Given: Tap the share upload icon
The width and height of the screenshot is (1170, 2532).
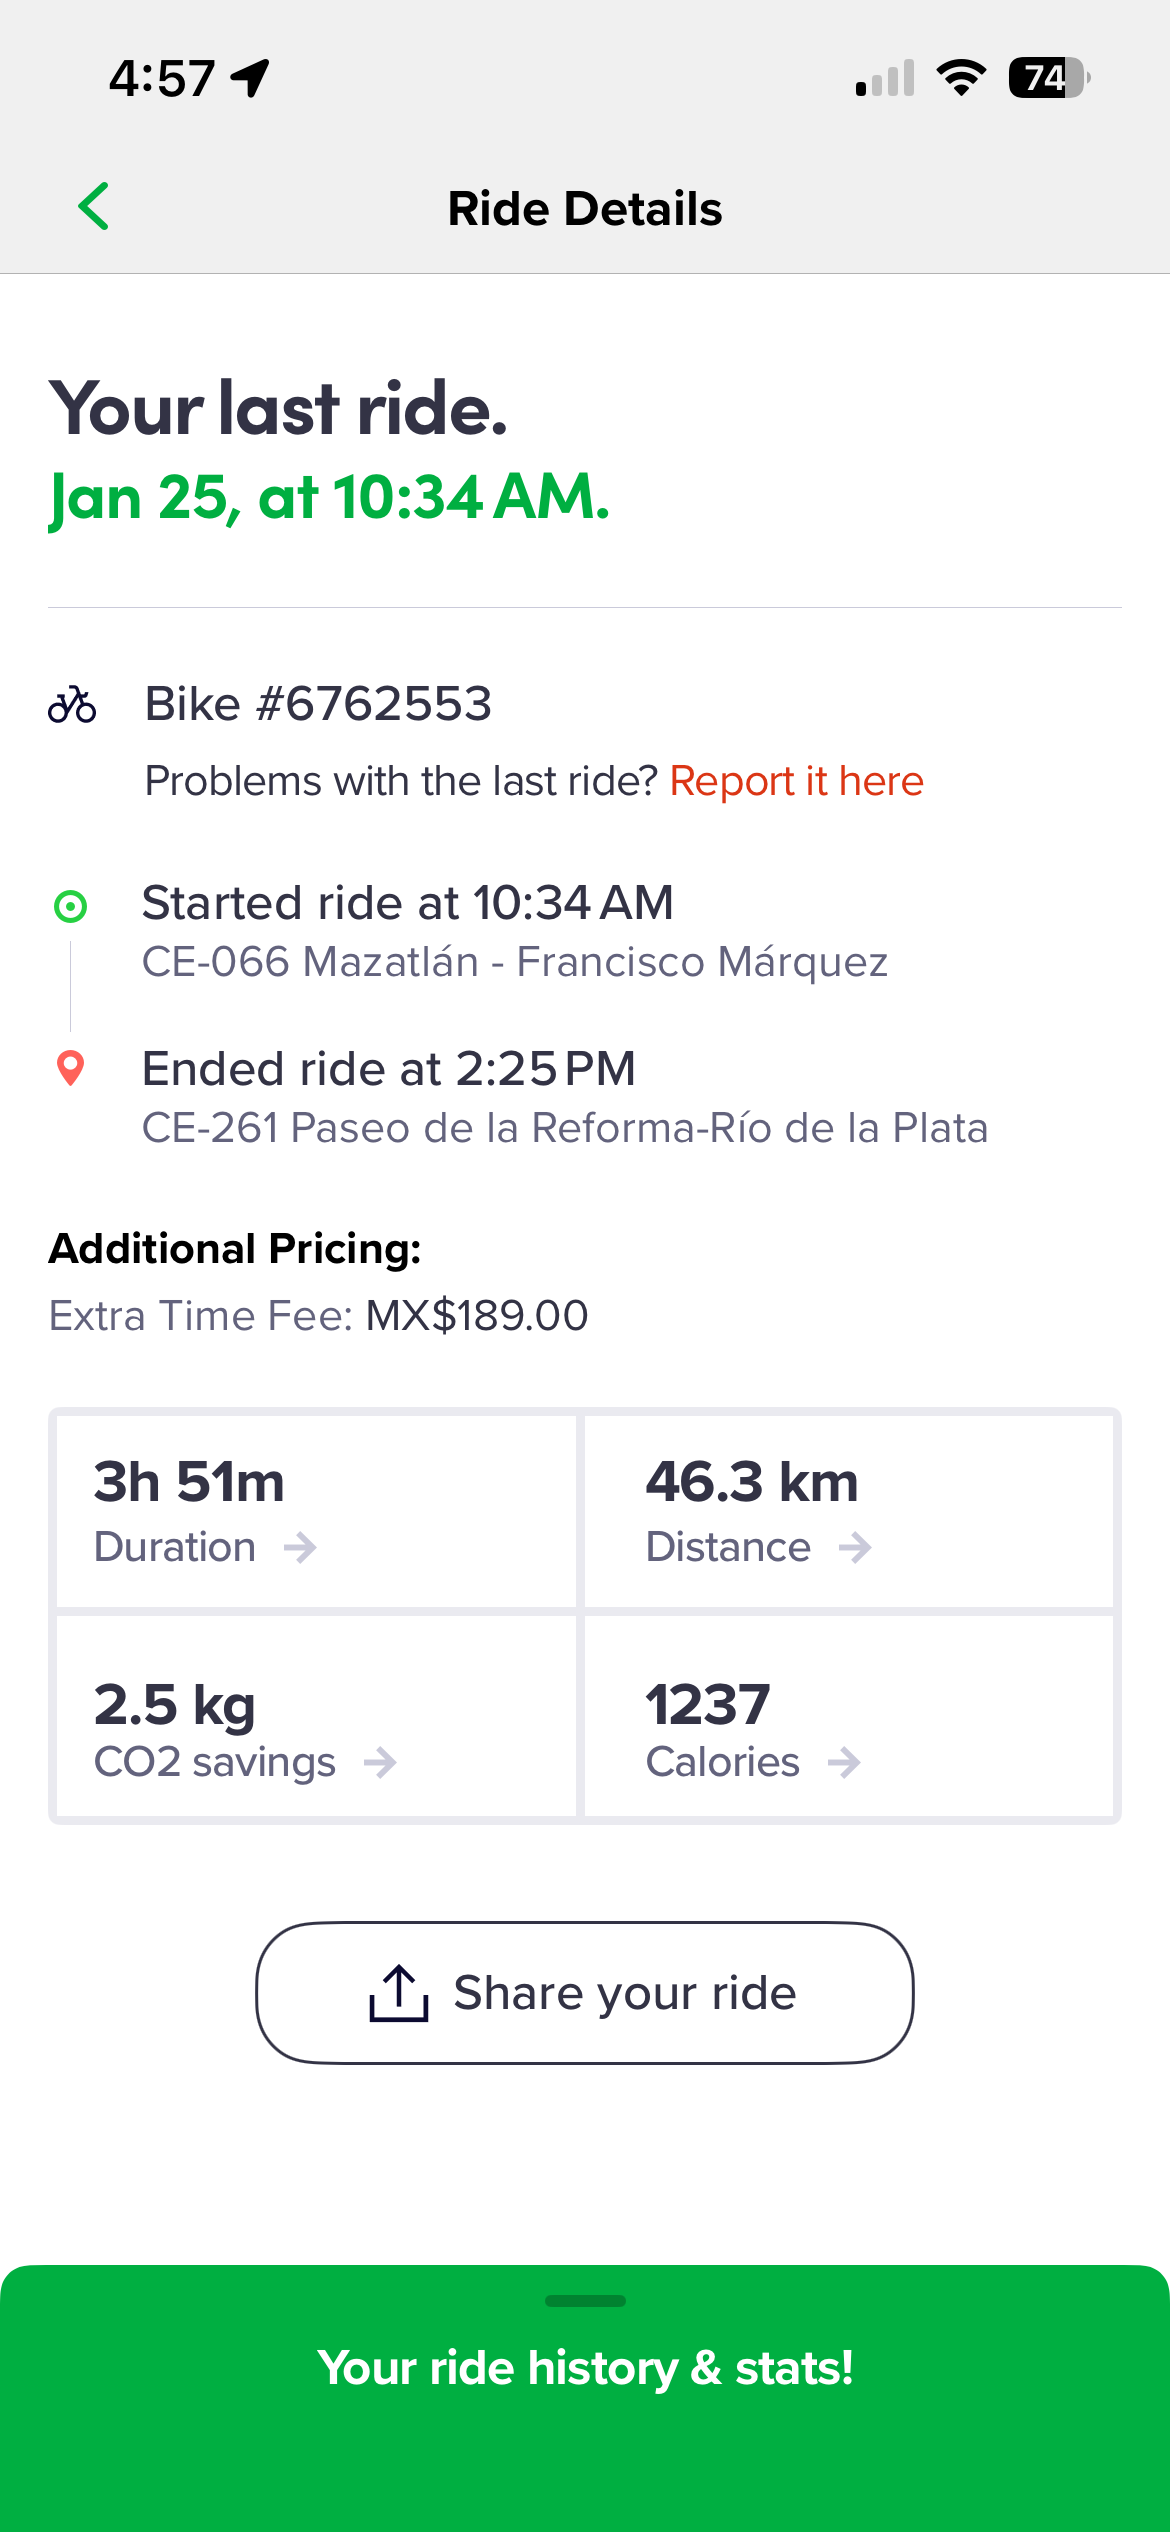Looking at the screenshot, I should [x=399, y=1993].
